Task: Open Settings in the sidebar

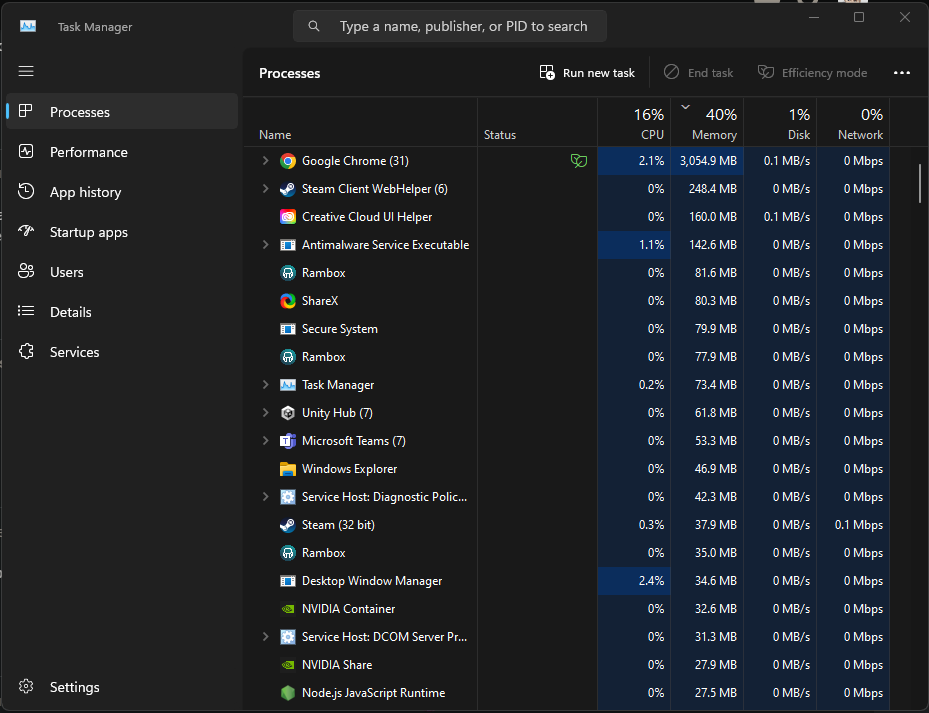Action: [x=74, y=687]
